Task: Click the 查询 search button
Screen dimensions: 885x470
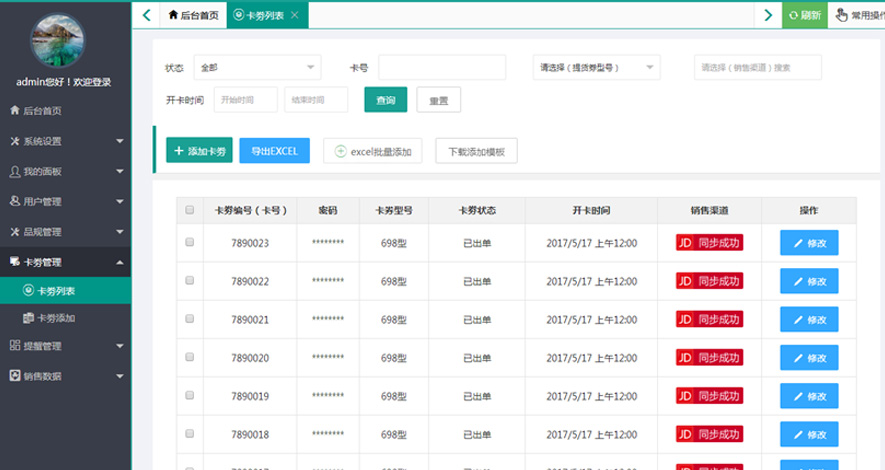Action: (x=385, y=100)
